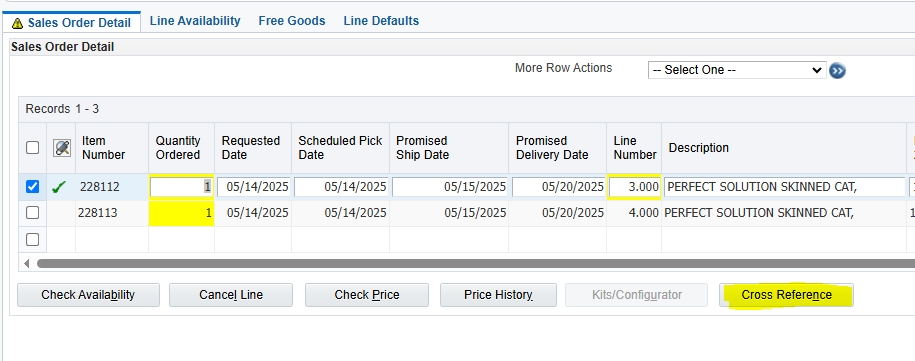Click the Check Availability button
Viewport: 915px width, 361px height.
pyautogui.click(x=88, y=295)
